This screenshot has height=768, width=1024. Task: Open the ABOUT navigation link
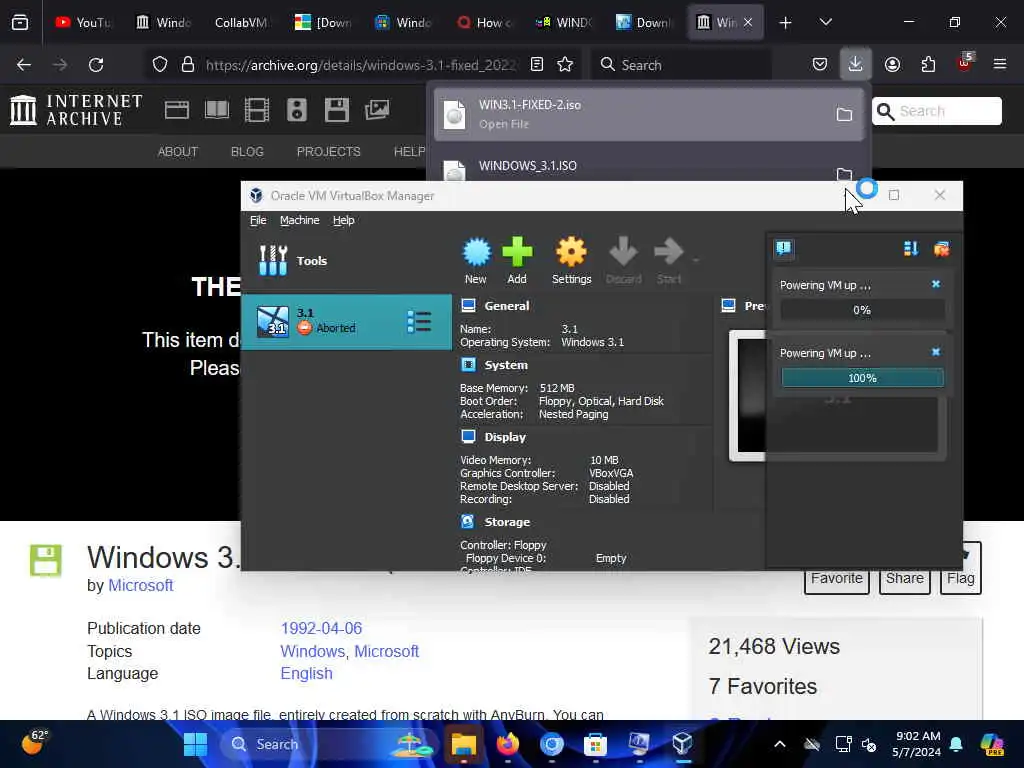178,152
